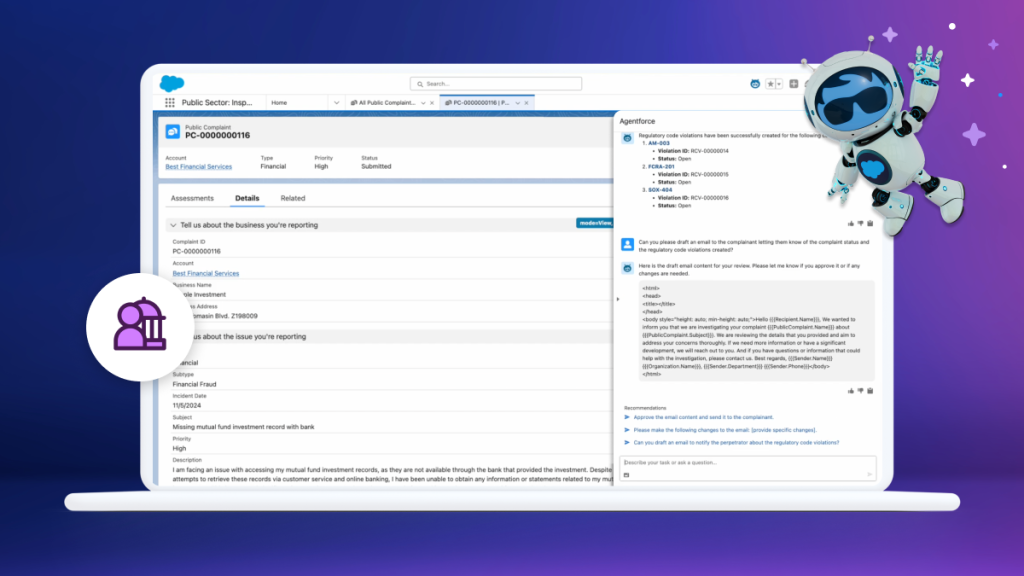Copy the Agentforce email draft using copy icon
This screenshot has height=576, width=1024.
pyautogui.click(x=868, y=392)
